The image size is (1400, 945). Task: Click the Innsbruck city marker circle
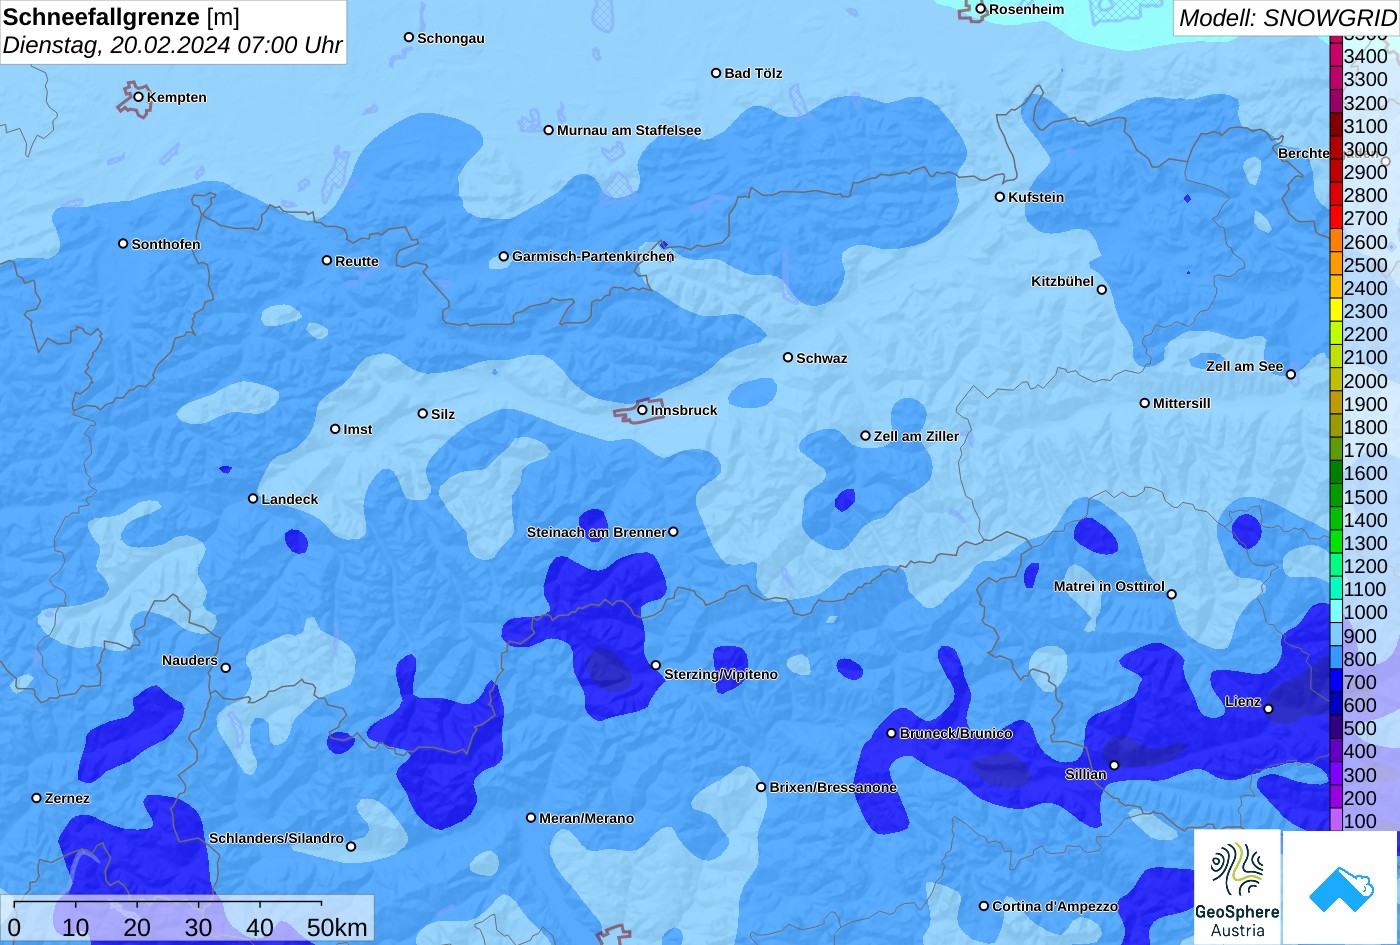coord(642,409)
